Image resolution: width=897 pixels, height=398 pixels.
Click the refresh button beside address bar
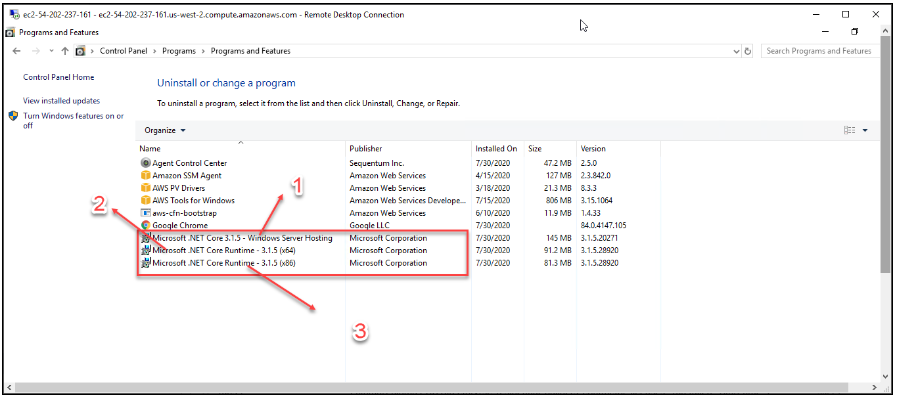(747, 51)
